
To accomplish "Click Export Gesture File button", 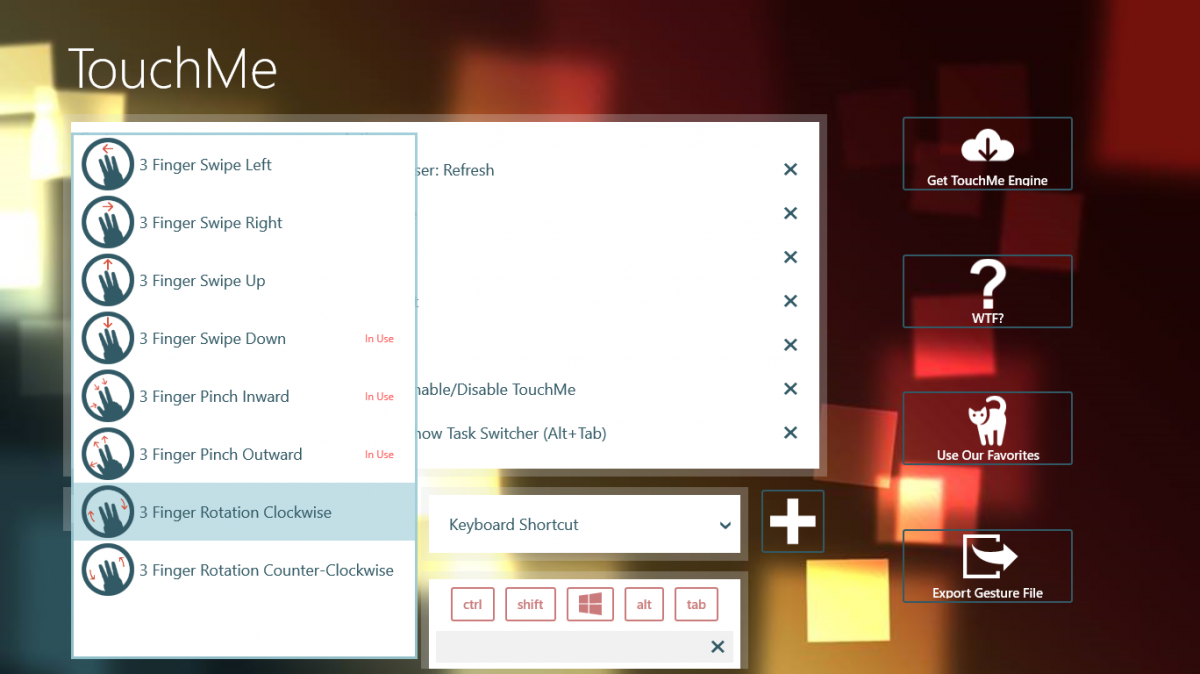I will pos(987,566).
